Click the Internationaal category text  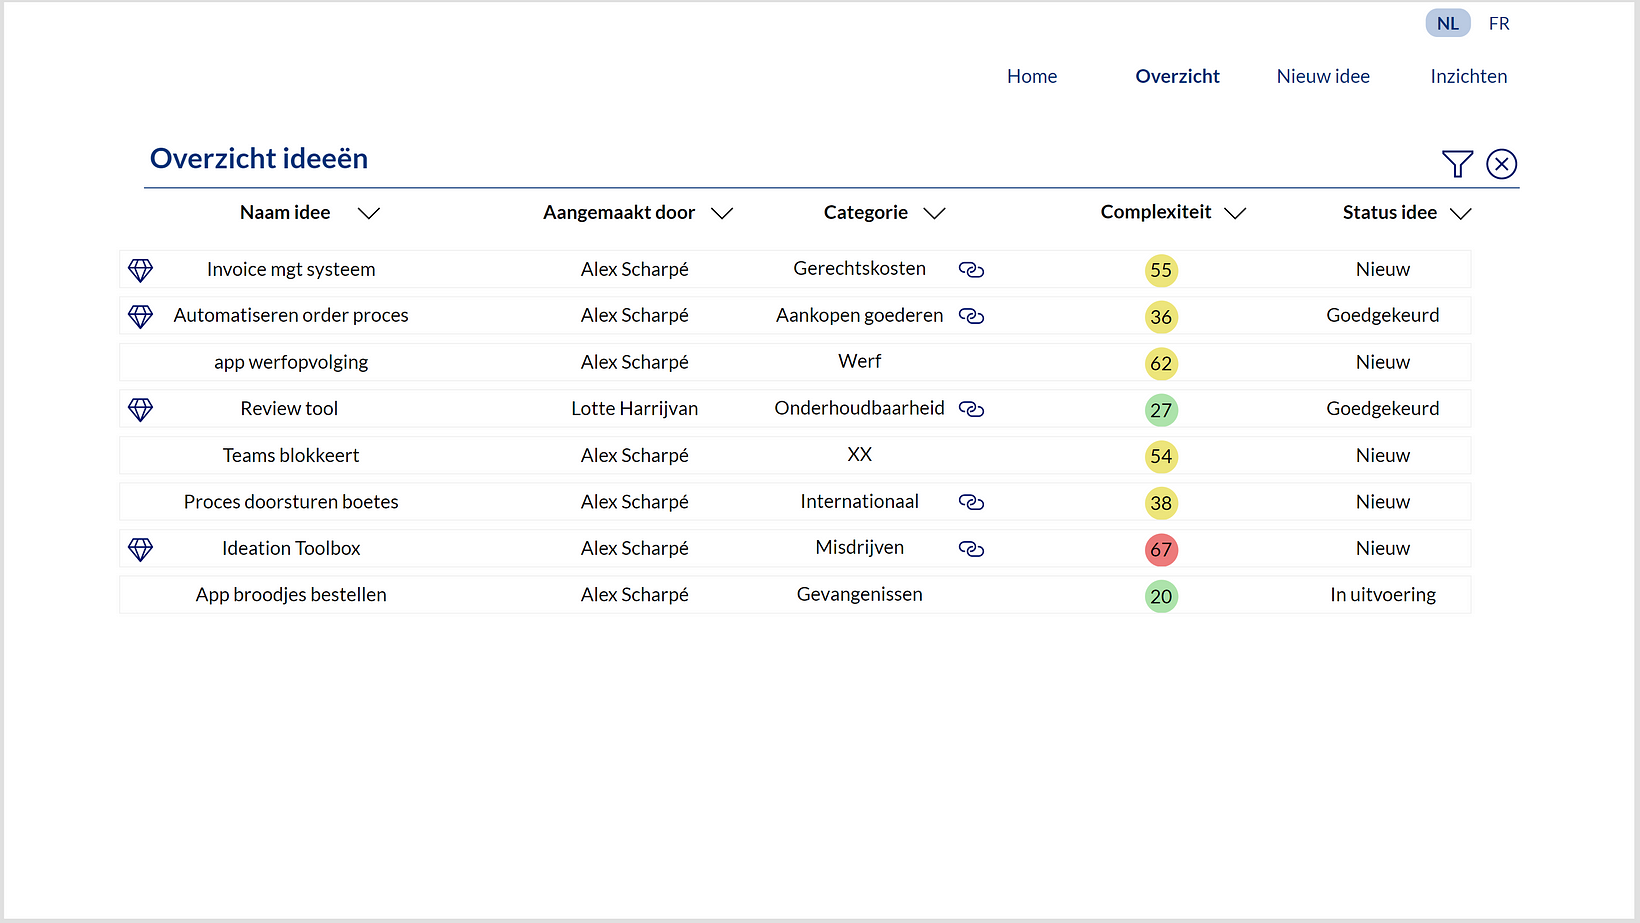point(860,502)
